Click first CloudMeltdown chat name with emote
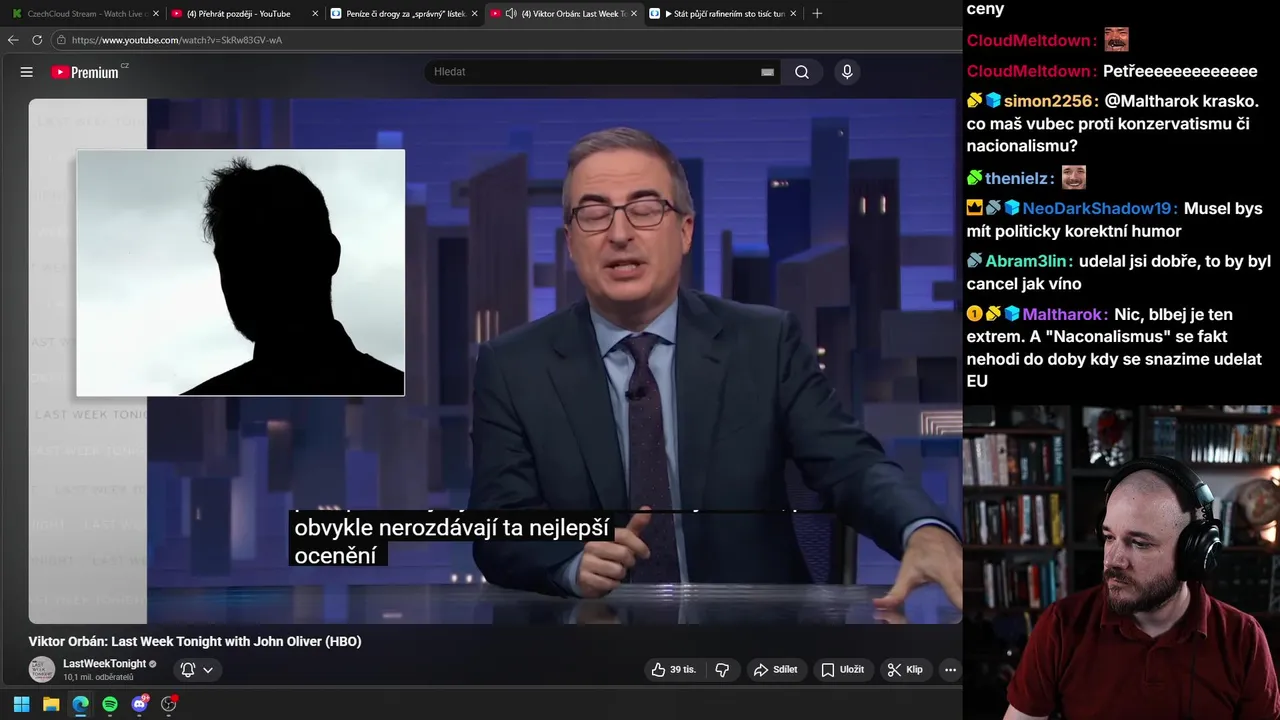1280x720 pixels. (x=1031, y=41)
